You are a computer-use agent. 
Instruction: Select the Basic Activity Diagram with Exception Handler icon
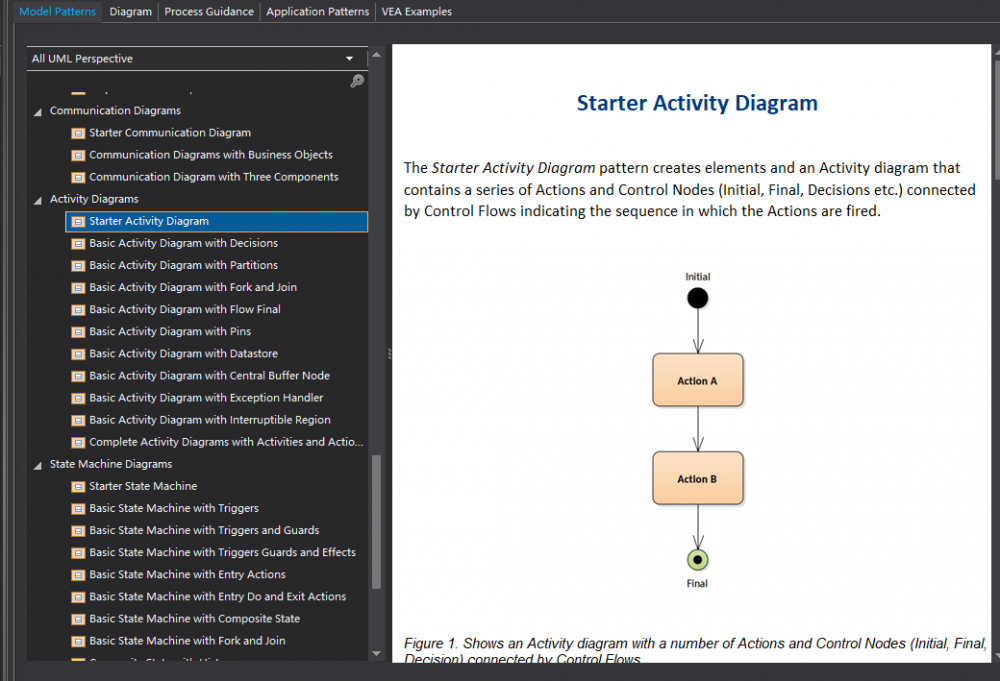pos(78,397)
